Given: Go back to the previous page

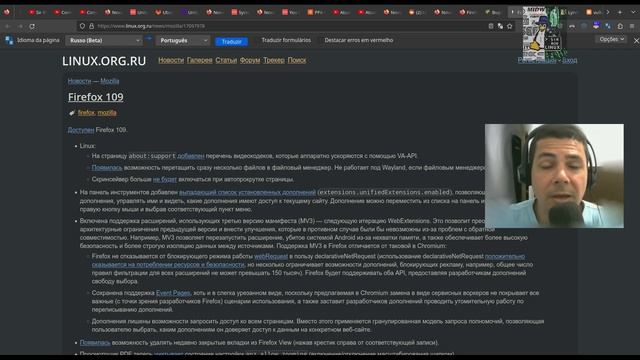Looking at the screenshot, I should (x=8, y=26).
